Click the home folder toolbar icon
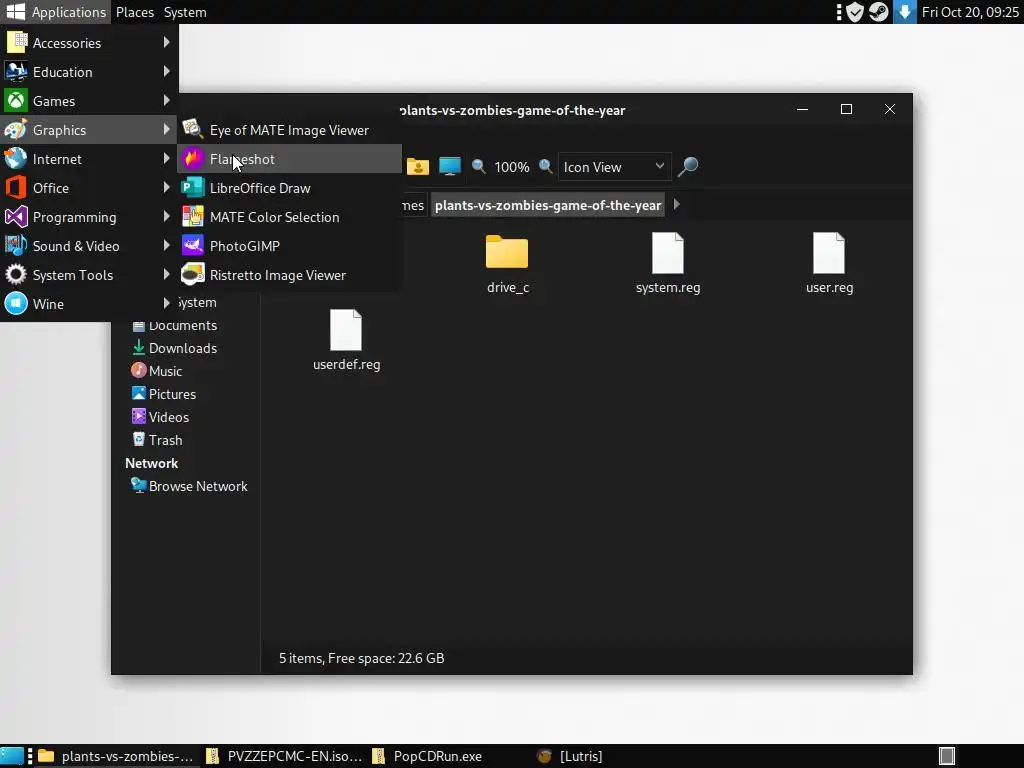1024x768 pixels. pyautogui.click(x=418, y=167)
